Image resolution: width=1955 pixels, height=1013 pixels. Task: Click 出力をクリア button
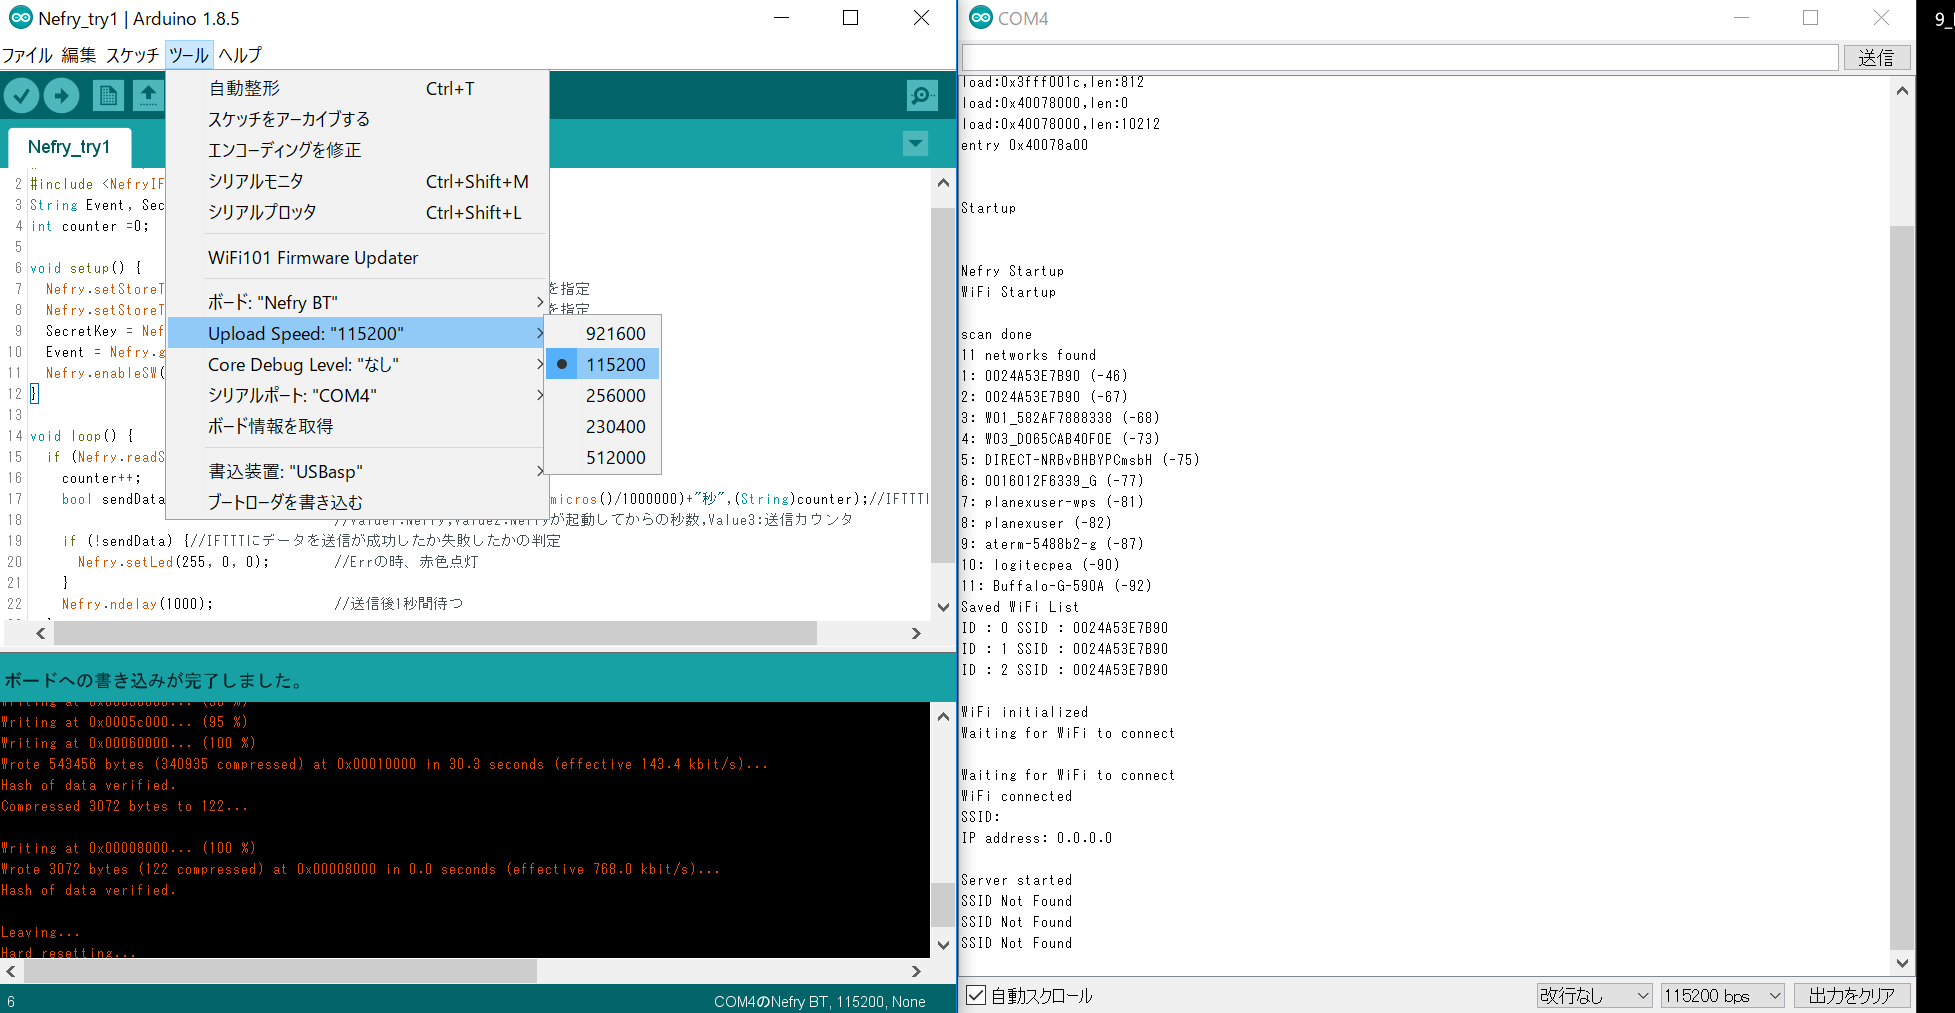(x=1852, y=995)
